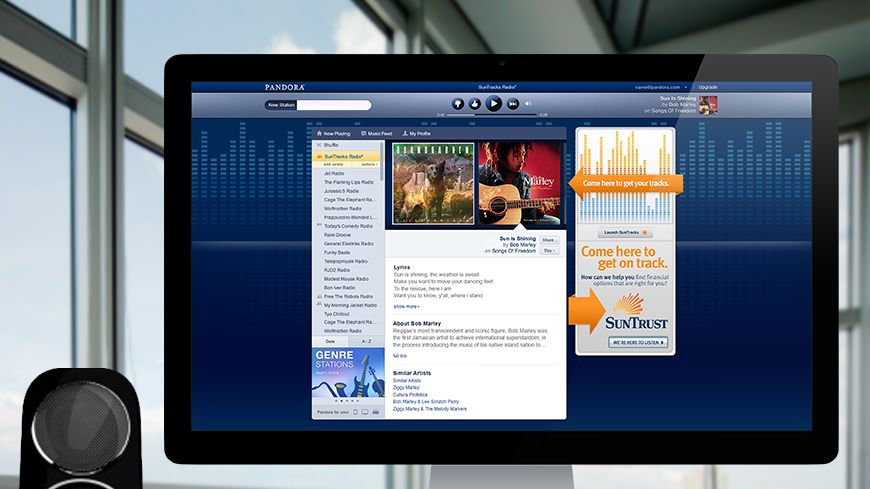The width and height of the screenshot is (870, 489).
Task: Open Sun Is Shining song link
Action: (517, 239)
